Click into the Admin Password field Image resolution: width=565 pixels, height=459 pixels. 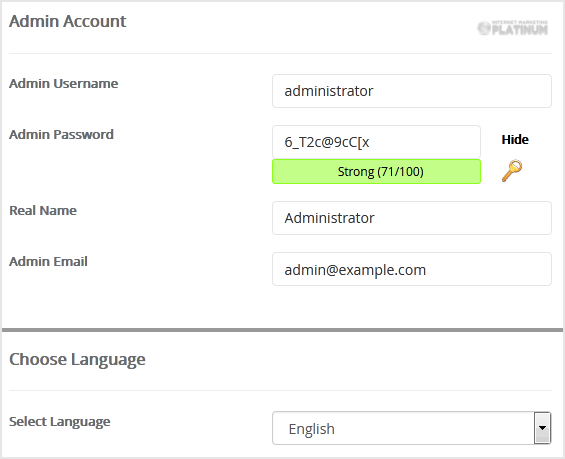(x=376, y=142)
